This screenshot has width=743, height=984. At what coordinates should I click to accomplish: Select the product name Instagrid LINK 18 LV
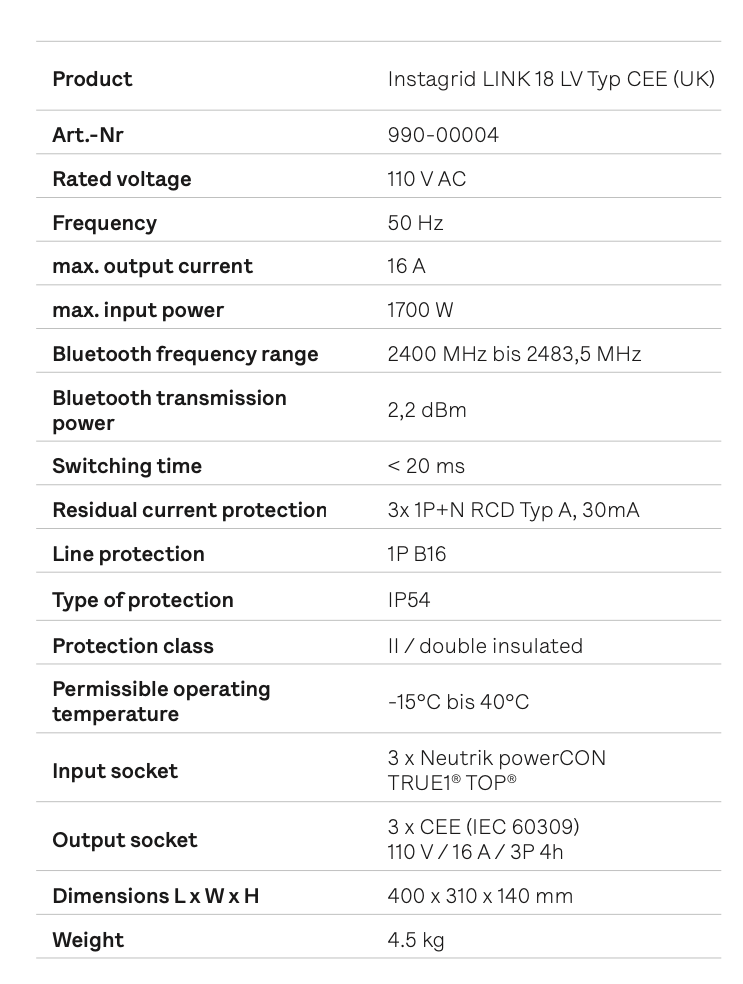550,79
